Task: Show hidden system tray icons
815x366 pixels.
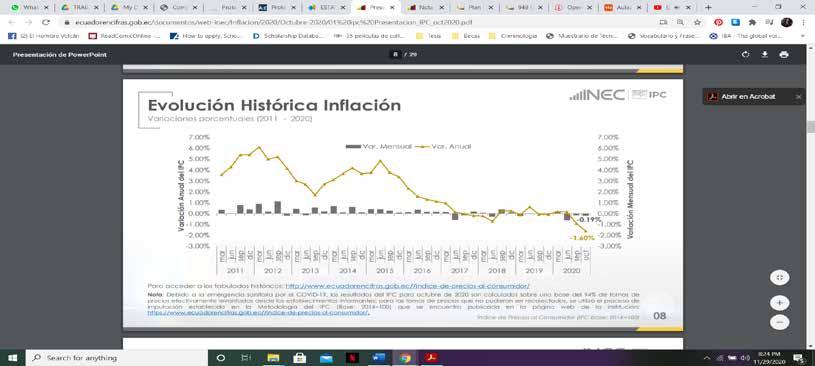Action: click(x=706, y=358)
